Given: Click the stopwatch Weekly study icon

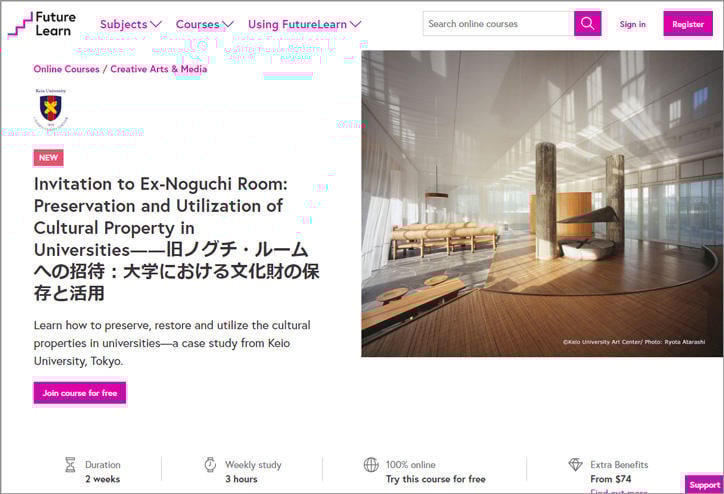Looking at the screenshot, I should pyautogui.click(x=210, y=464).
